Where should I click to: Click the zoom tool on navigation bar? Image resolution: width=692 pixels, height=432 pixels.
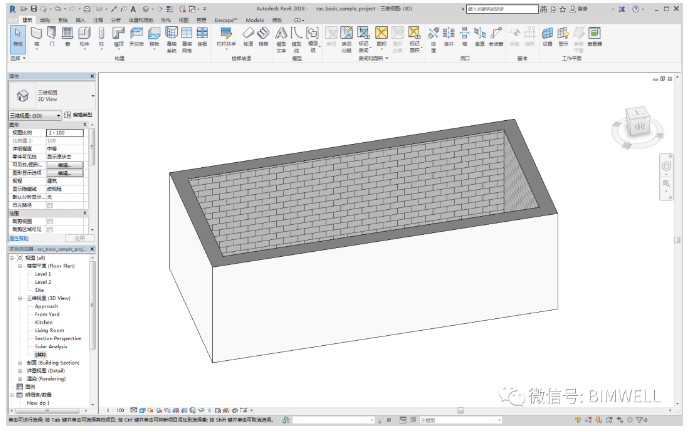pos(667,183)
